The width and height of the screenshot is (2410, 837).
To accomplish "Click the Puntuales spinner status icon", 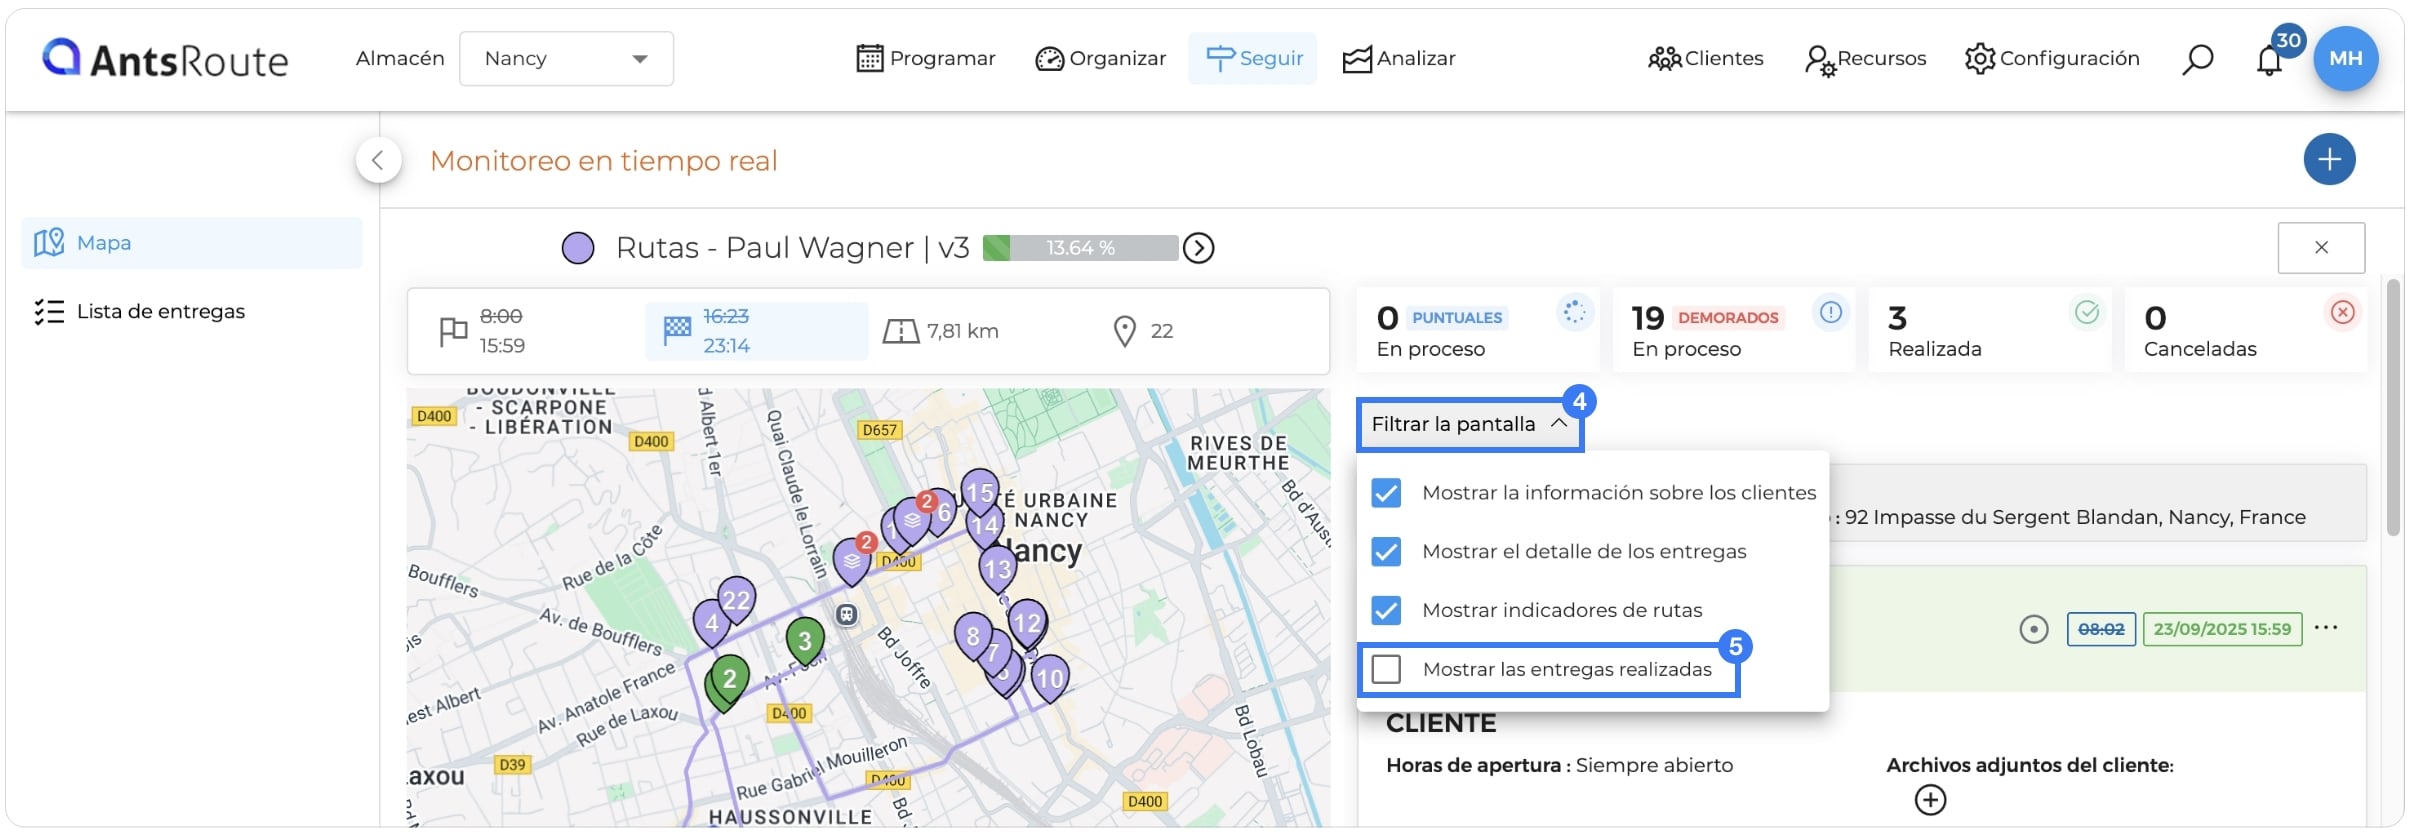I will point(1574,313).
